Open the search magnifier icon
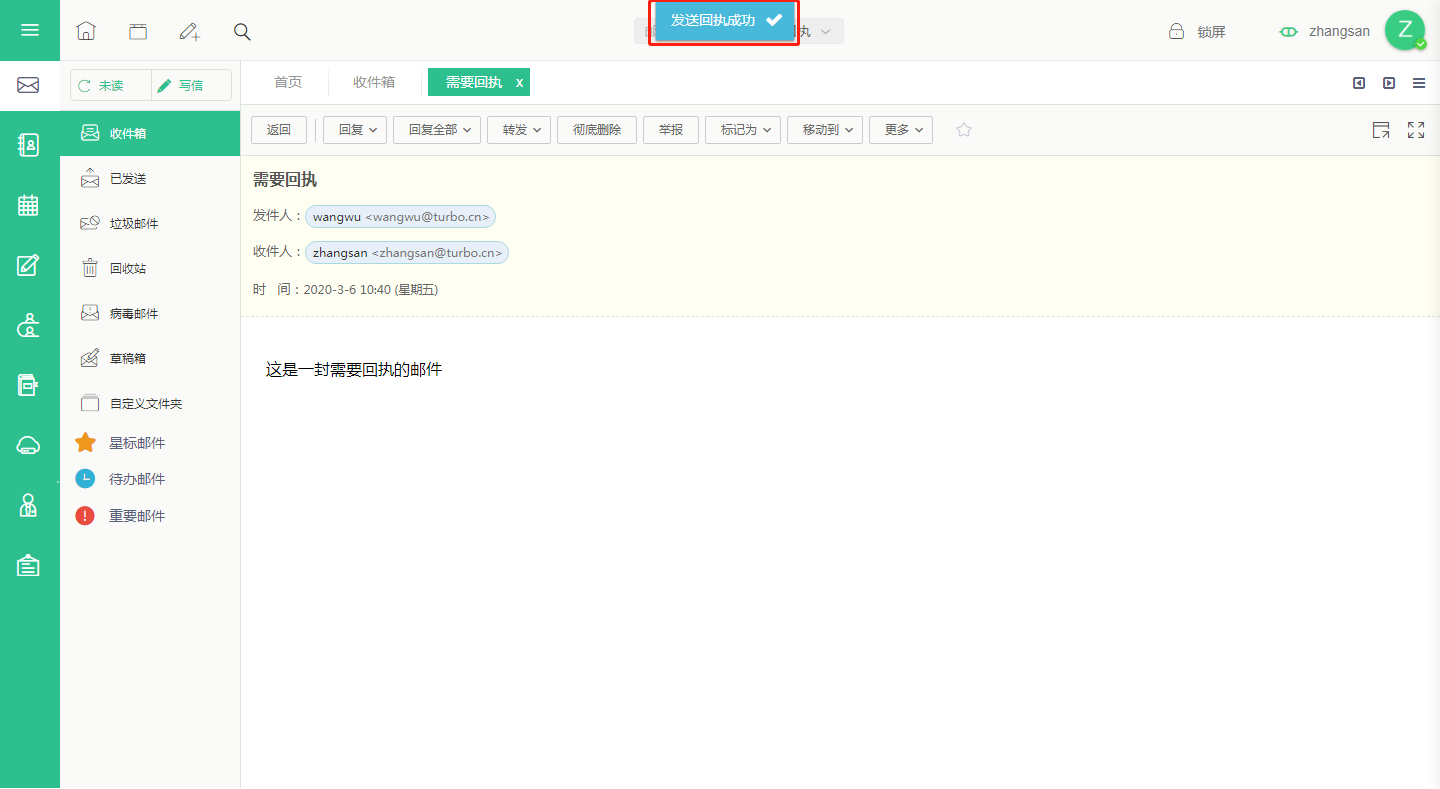1440x789 pixels. point(242,31)
